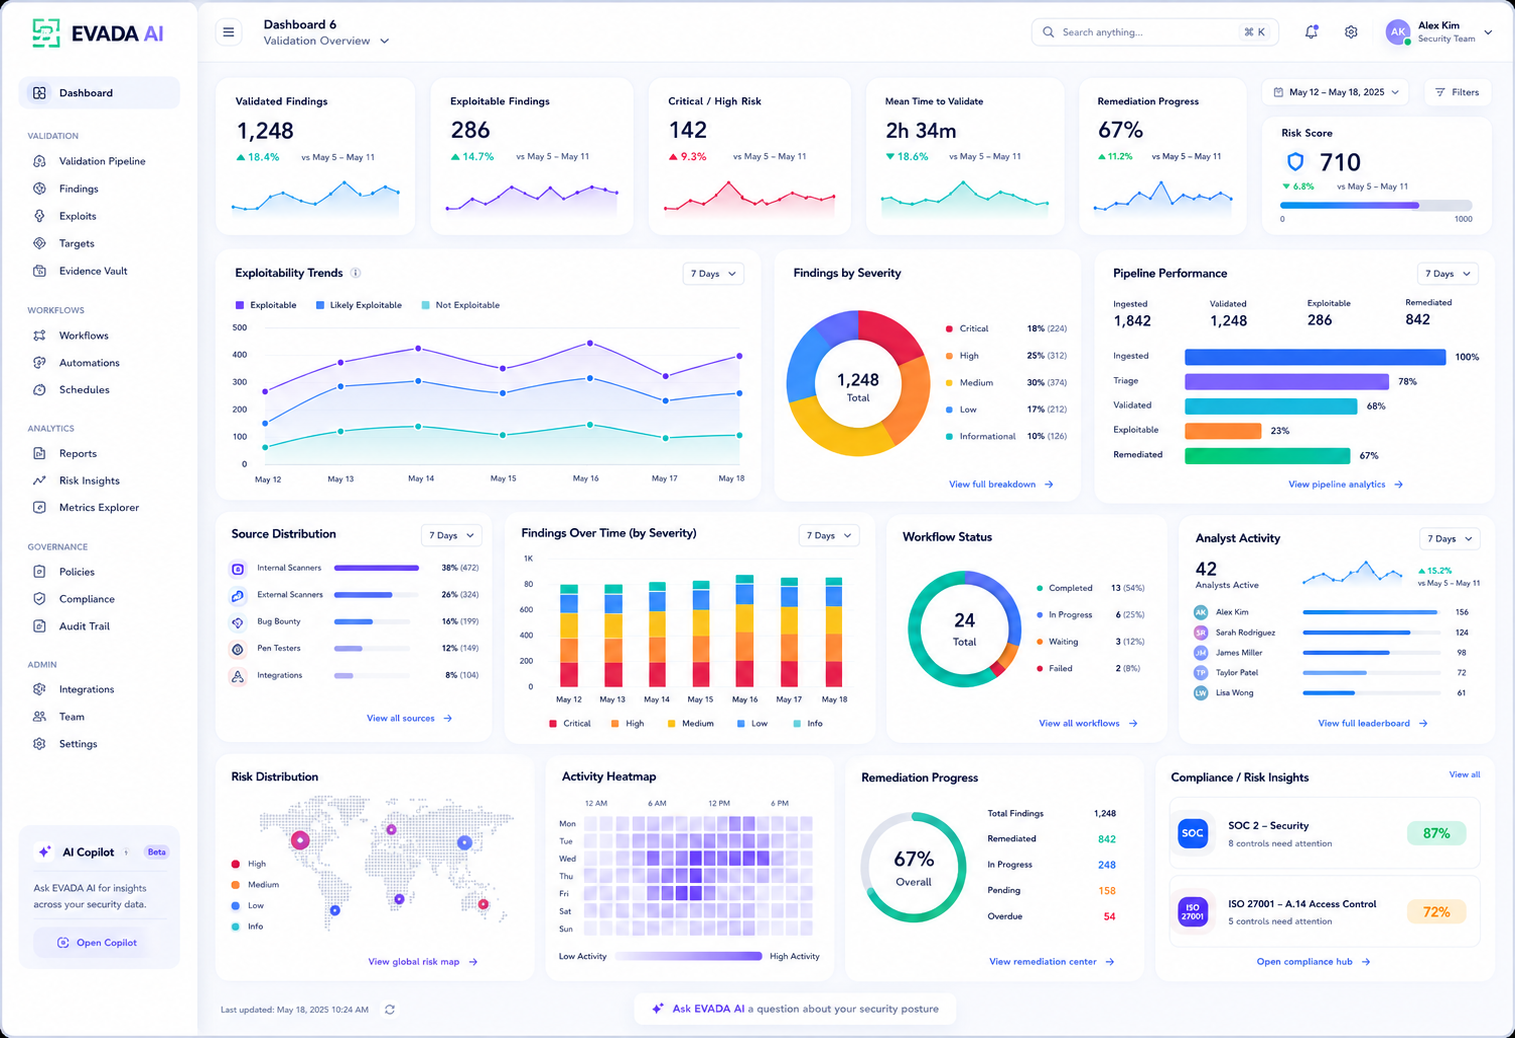Screen dimensions: 1515x1038
Task: Click the Open Copilot button
Action: coord(97,943)
